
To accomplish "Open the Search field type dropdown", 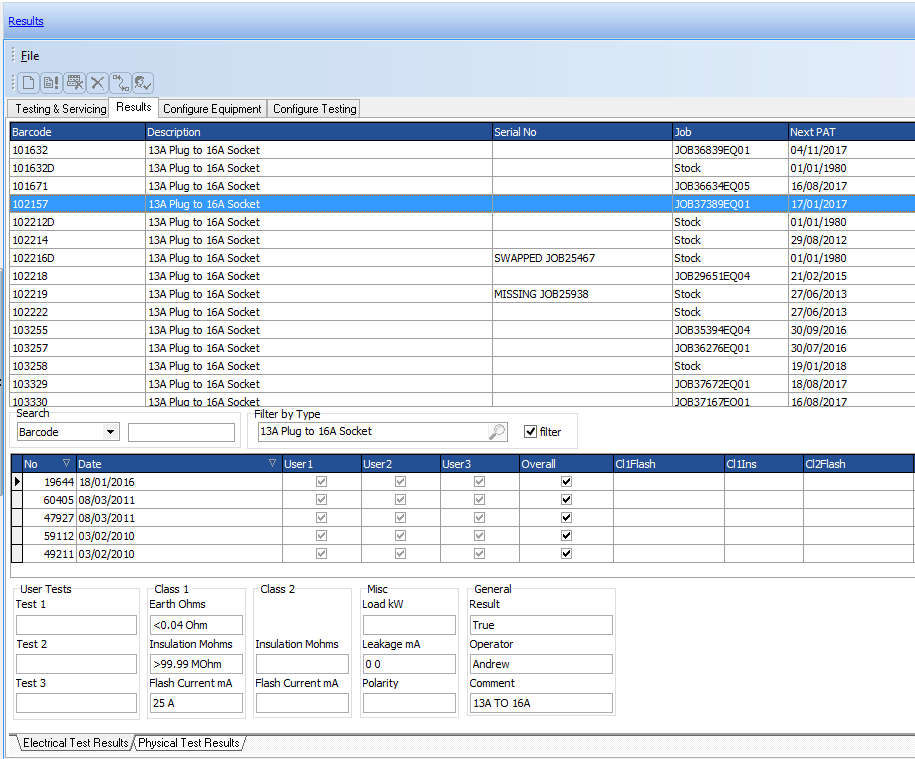I will click(x=110, y=432).
